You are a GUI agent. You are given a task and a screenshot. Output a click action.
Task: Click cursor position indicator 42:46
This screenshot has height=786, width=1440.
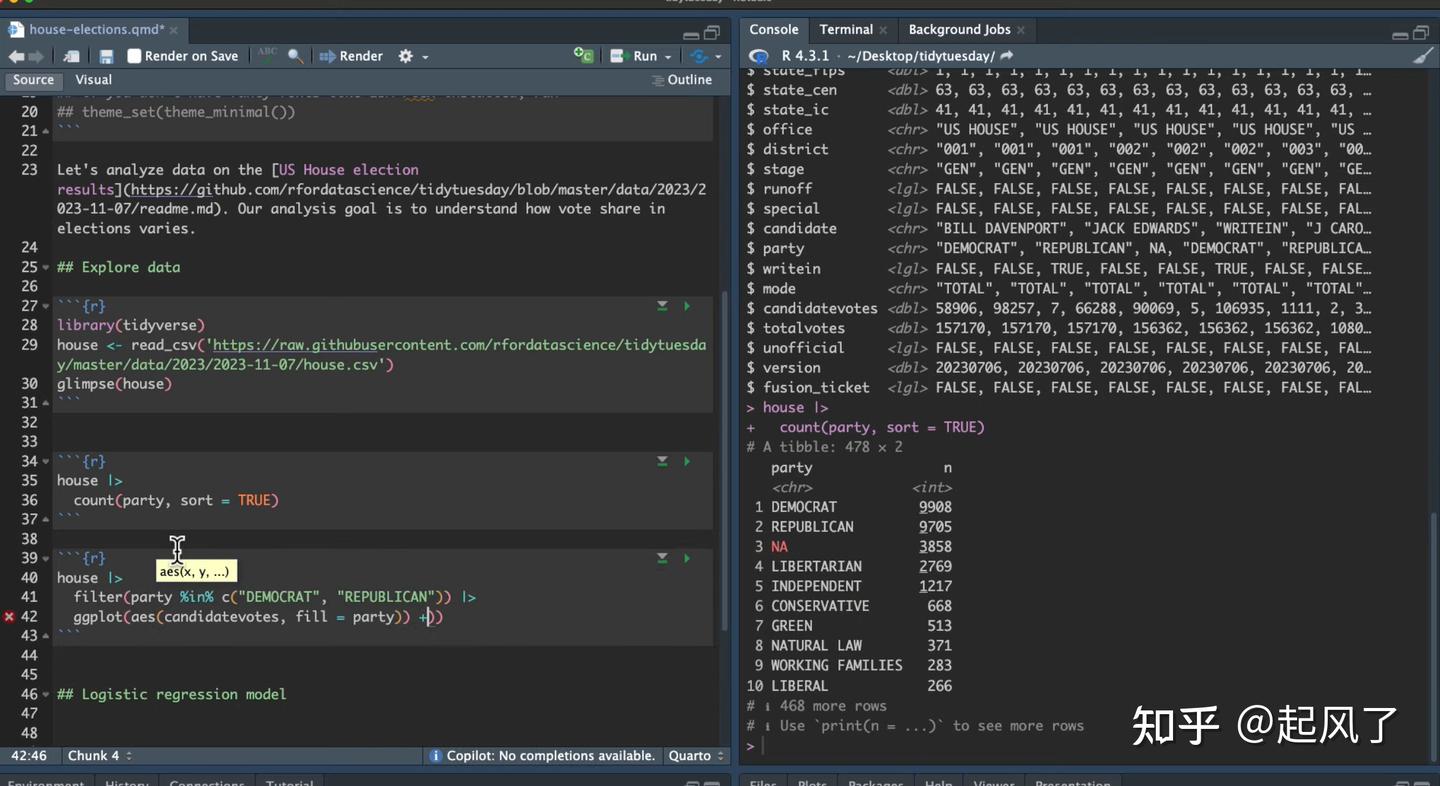(x=29, y=756)
